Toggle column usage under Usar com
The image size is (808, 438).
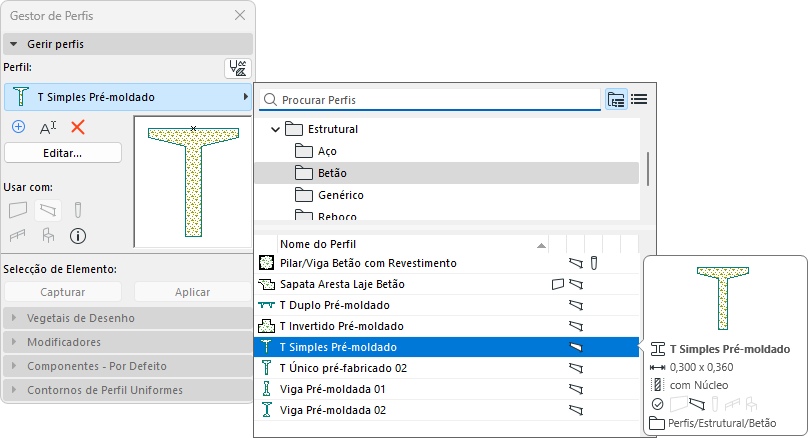click(x=78, y=209)
